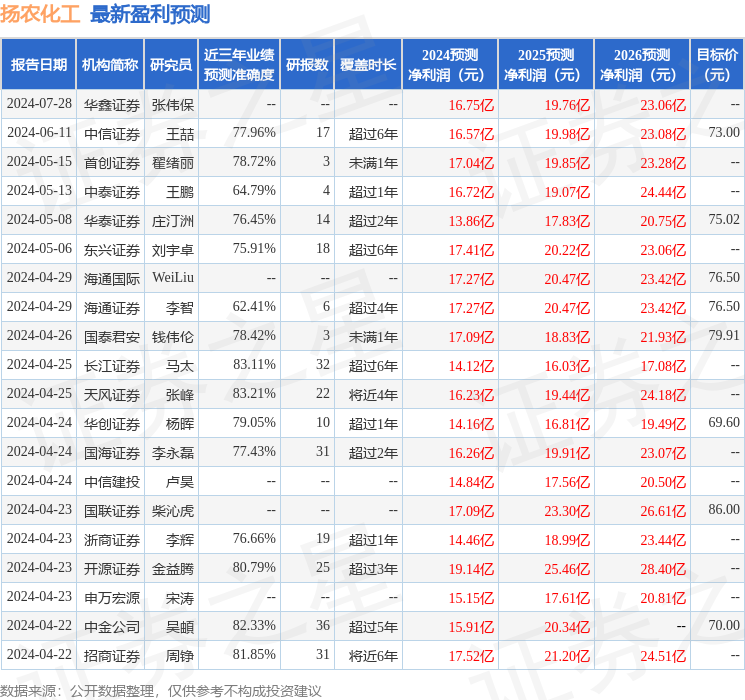This screenshot has width=745, height=700.
Task: Select the 国联证券 institution cell
Action: [112, 511]
